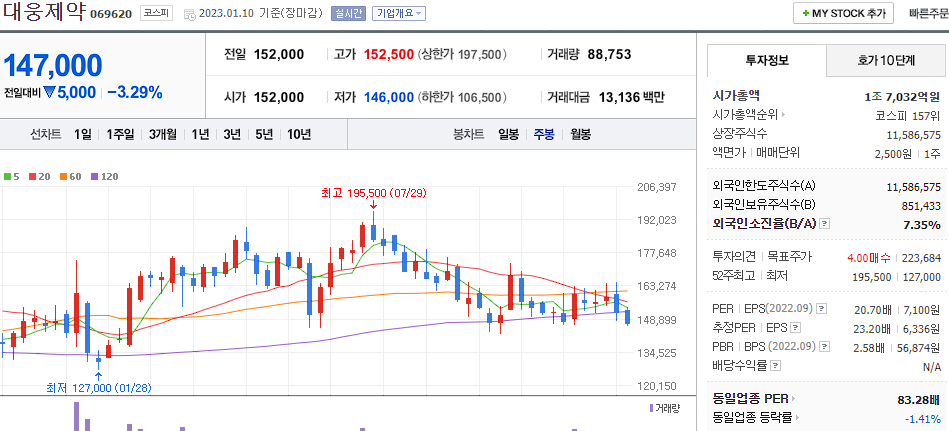This screenshot has height=431, width=949.
Task: Click the MY STOCK 추가 button
Action: point(844,13)
